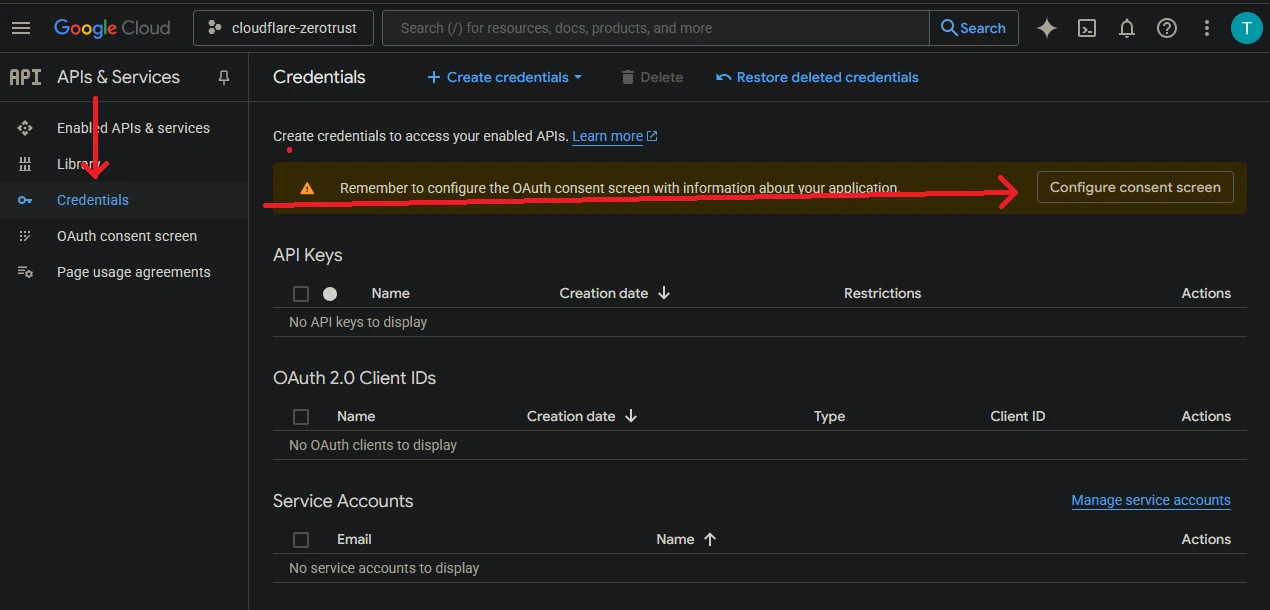Click the API Keys Restrictions column header

tap(882, 293)
